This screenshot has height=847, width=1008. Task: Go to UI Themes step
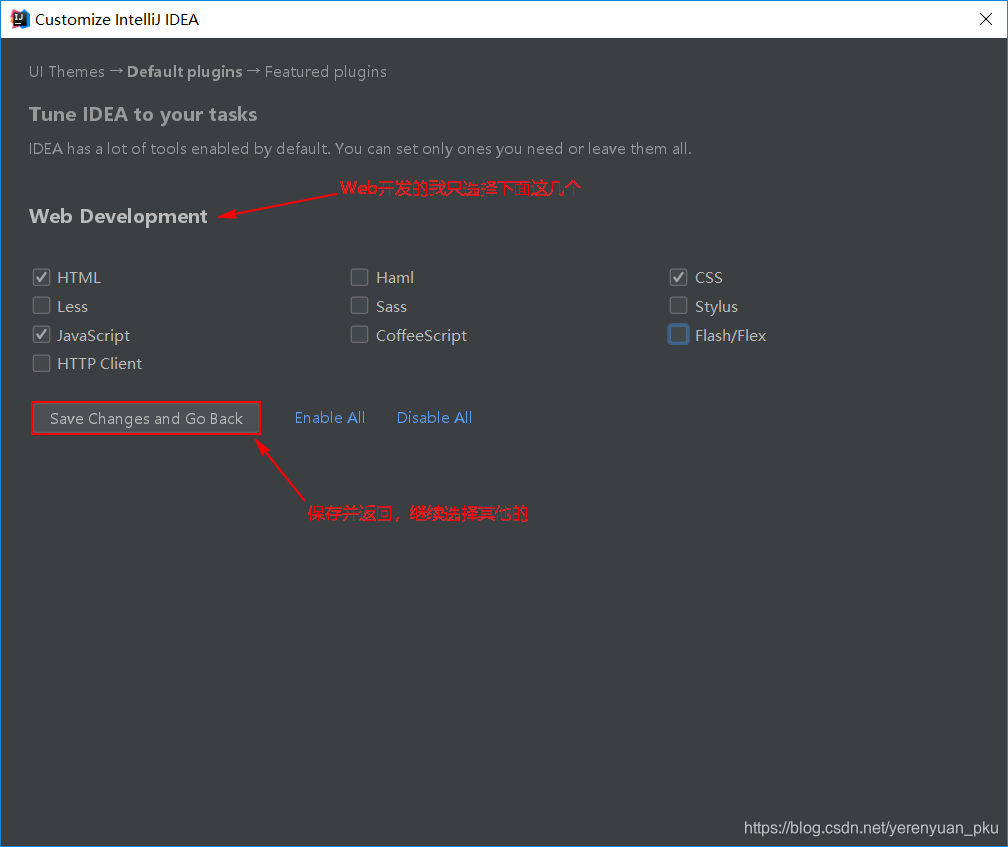tap(67, 71)
